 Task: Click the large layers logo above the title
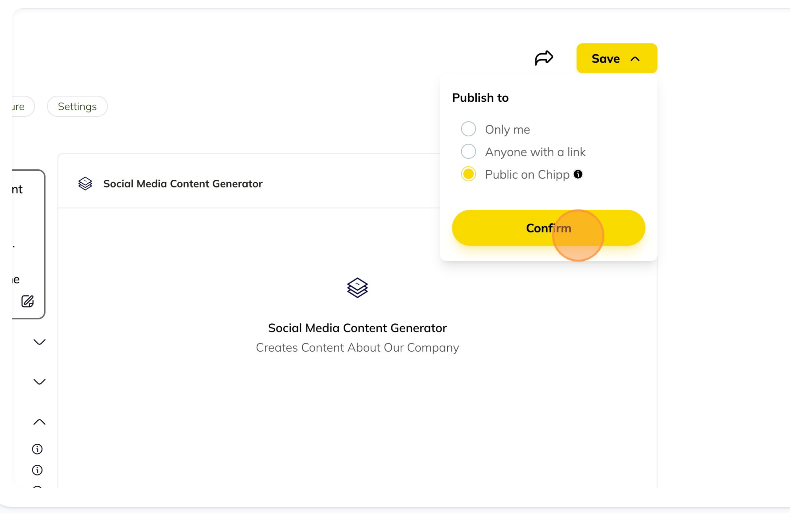tap(357, 288)
